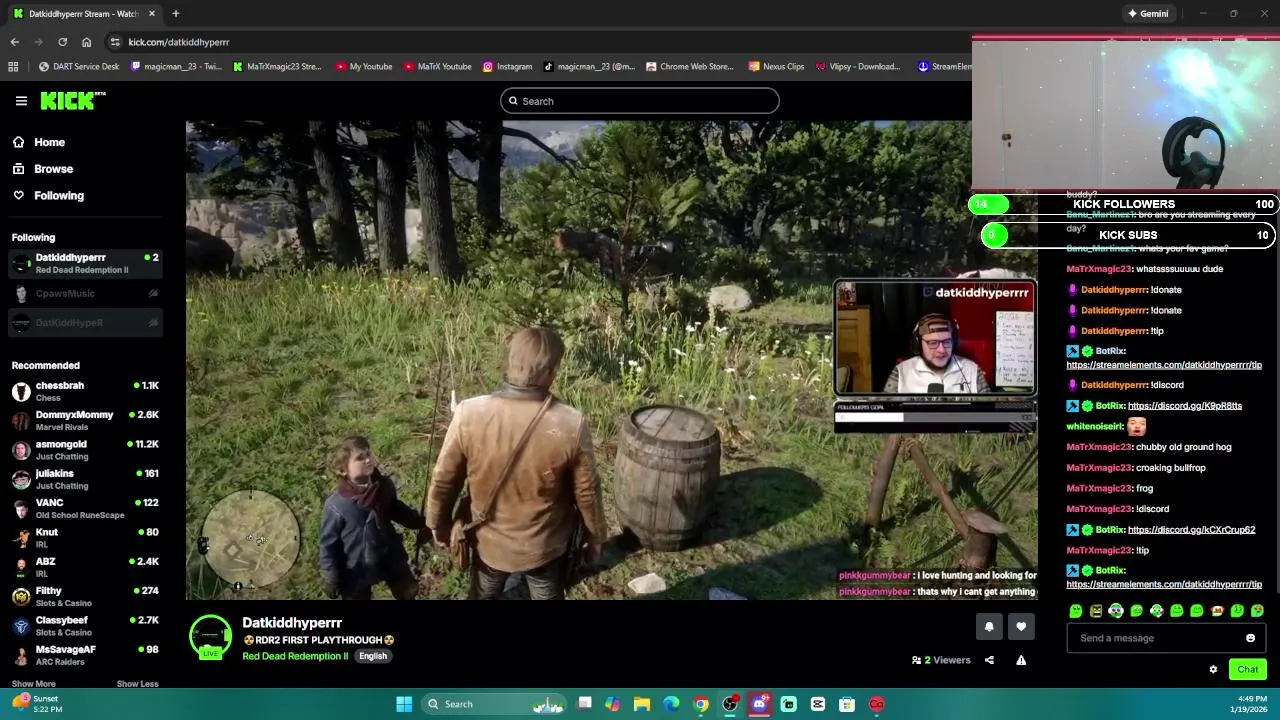Open the Chrome apps grid icon
Viewport: 1280px width, 720px height.
point(13,67)
